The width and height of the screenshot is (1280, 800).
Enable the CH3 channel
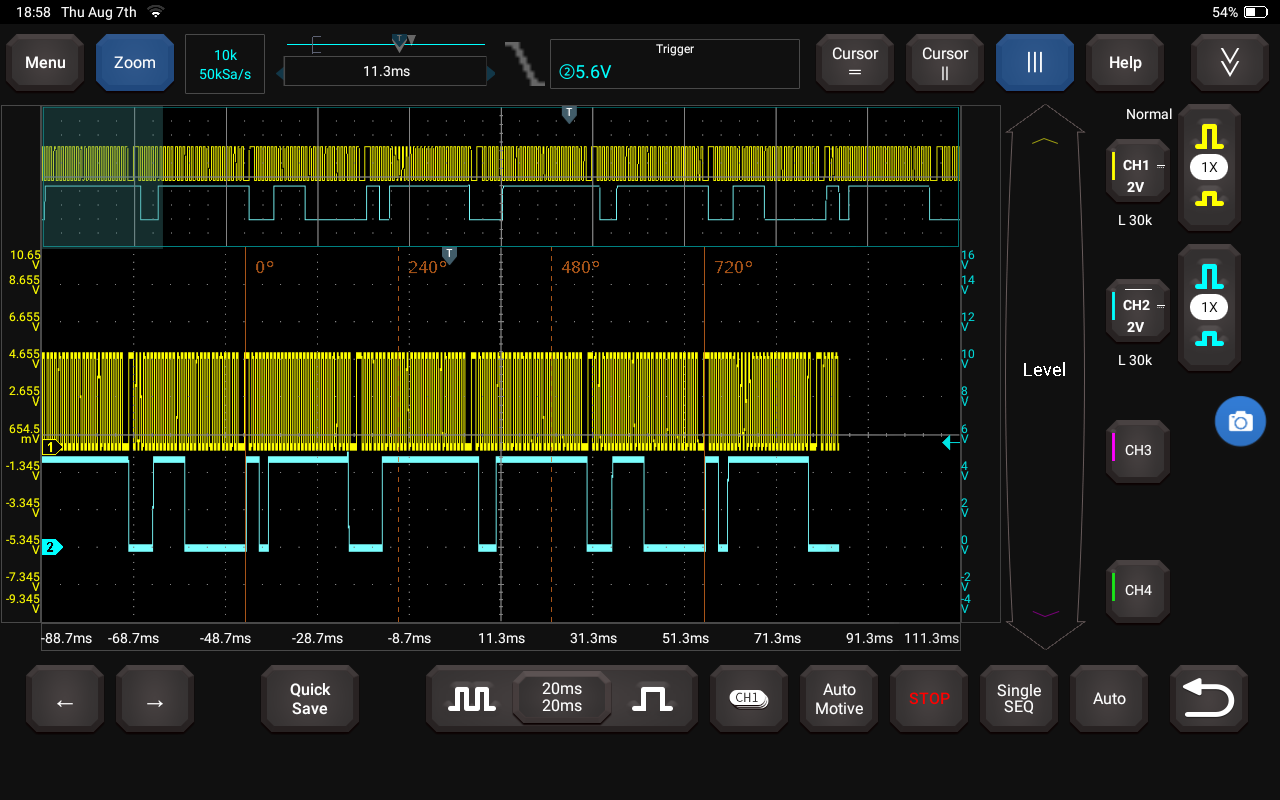pyautogui.click(x=1138, y=451)
